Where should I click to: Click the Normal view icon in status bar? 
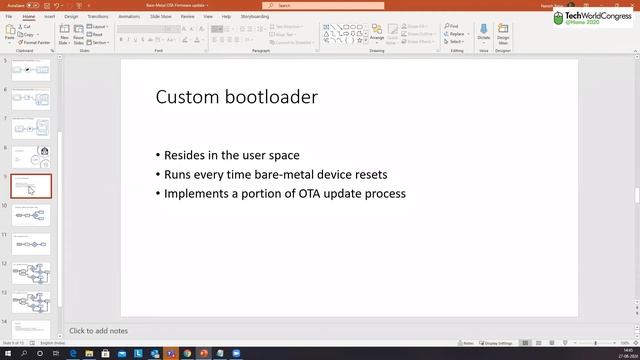(x=525, y=343)
